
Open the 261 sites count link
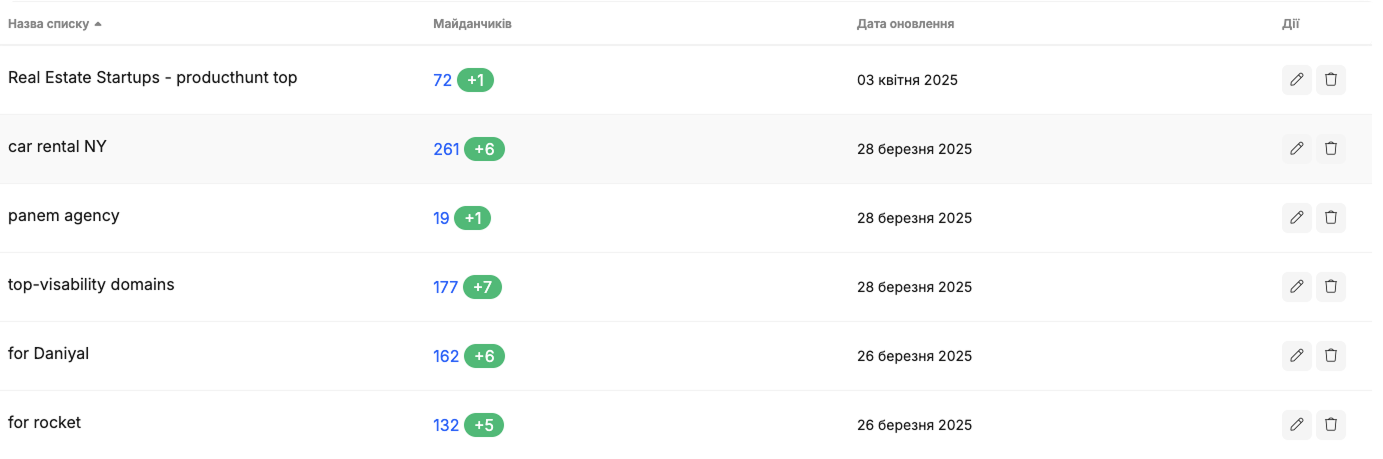click(446, 149)
